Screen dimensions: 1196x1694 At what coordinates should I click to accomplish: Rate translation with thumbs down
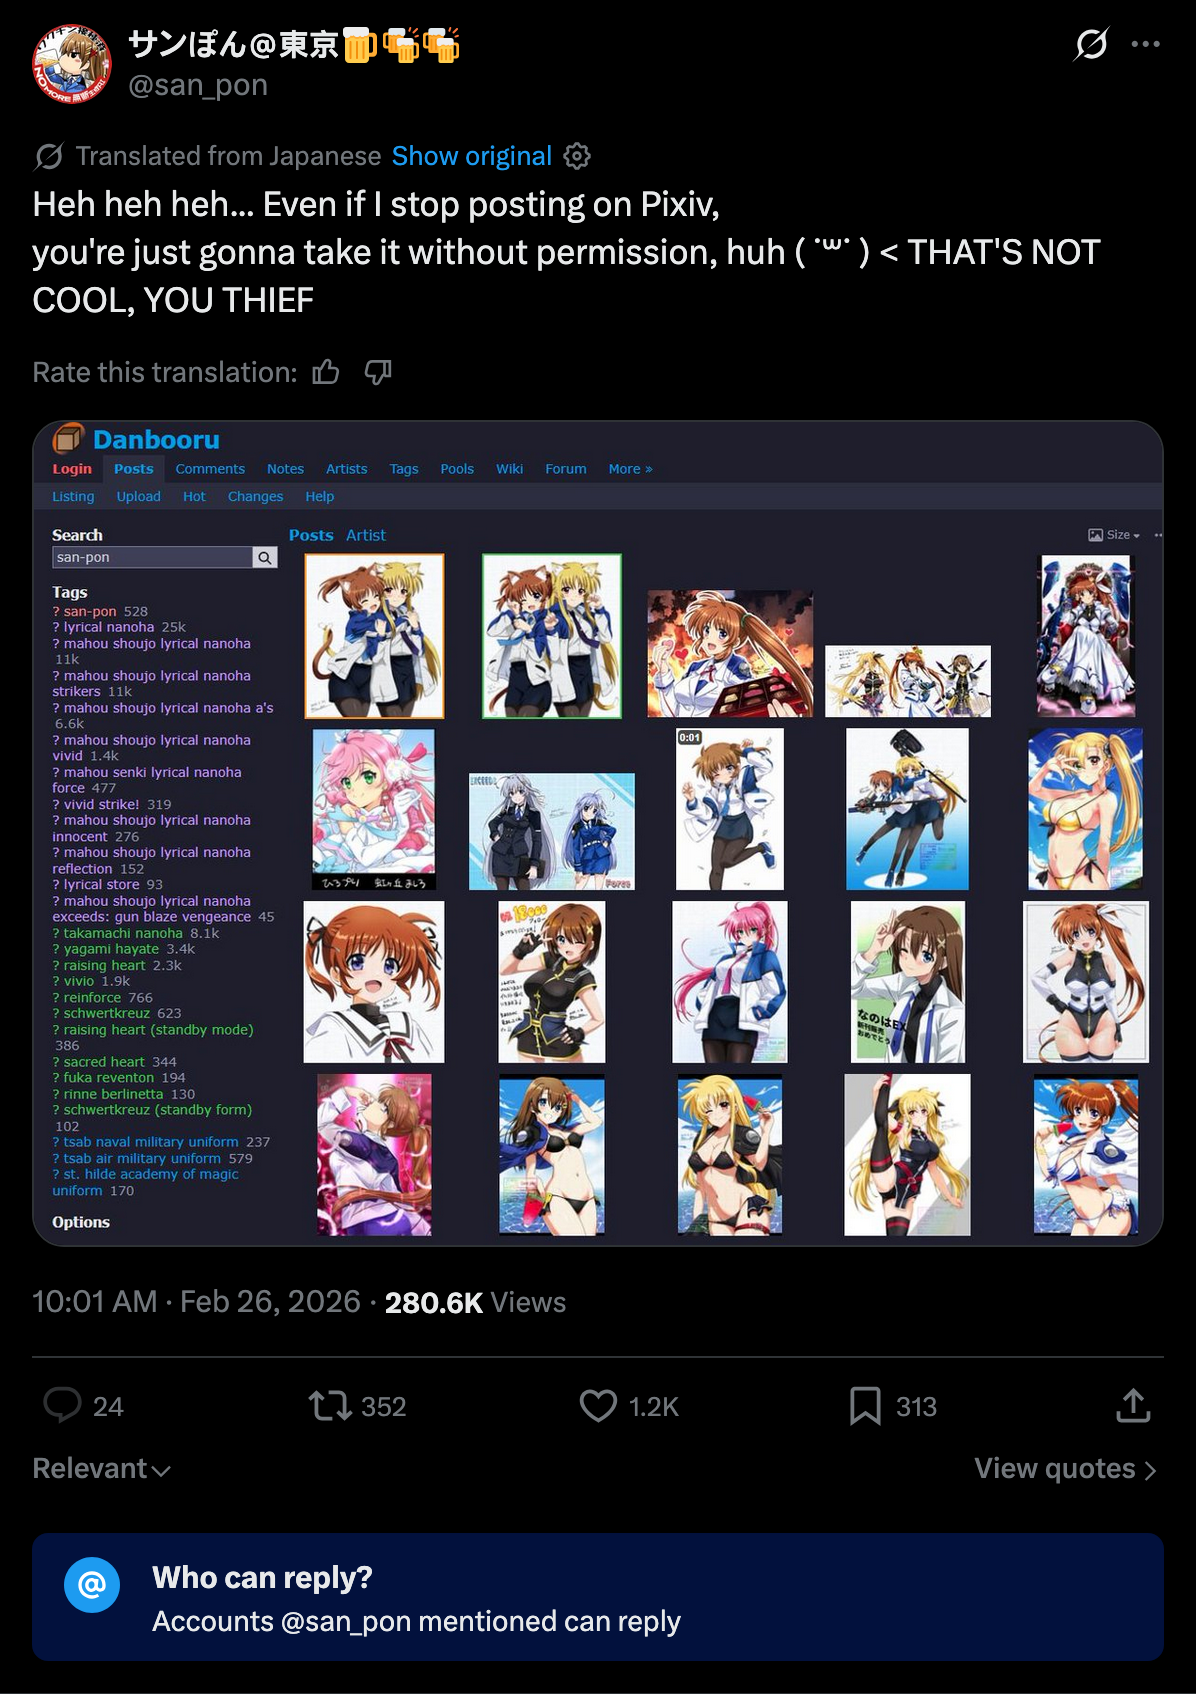pos(378,373)
